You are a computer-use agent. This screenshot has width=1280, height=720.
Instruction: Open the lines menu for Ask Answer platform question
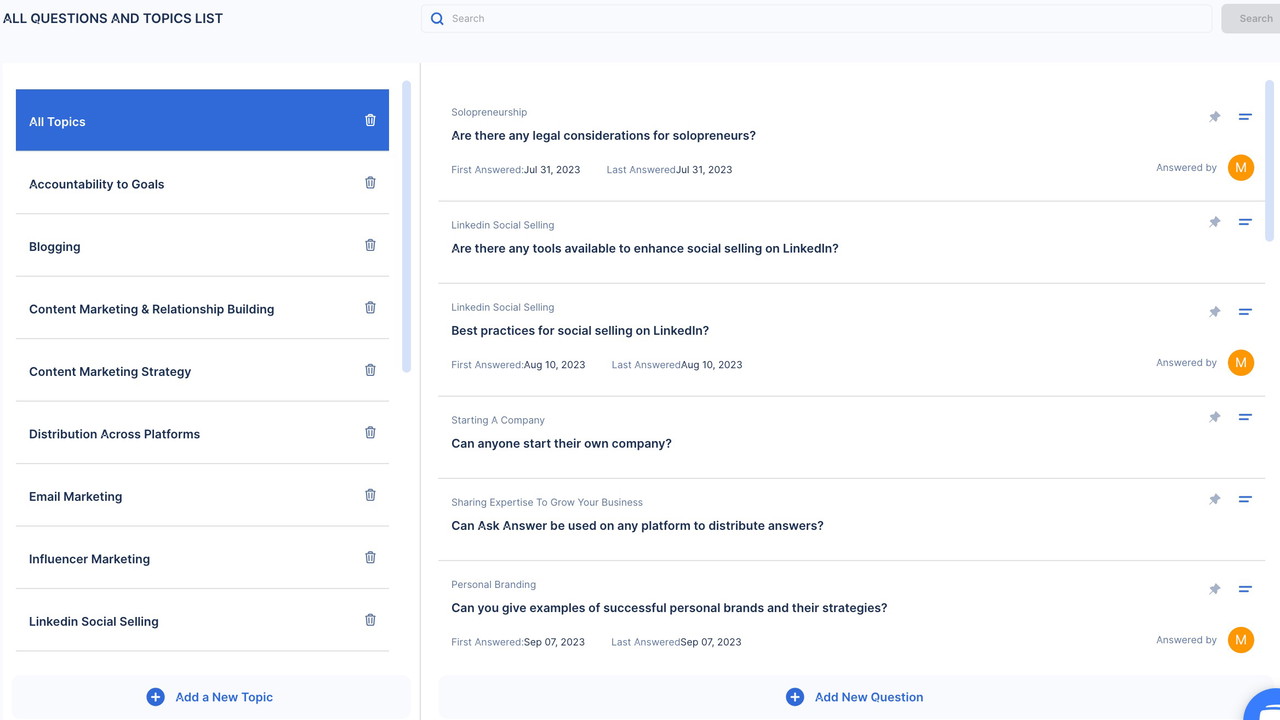point(1245,499)
